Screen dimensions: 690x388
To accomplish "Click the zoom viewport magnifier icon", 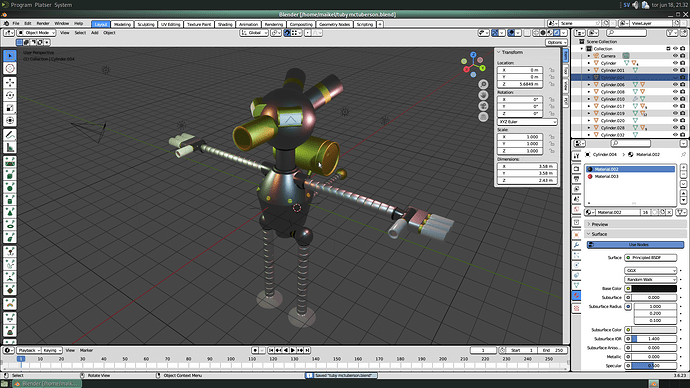I will (x=483, y=84).
